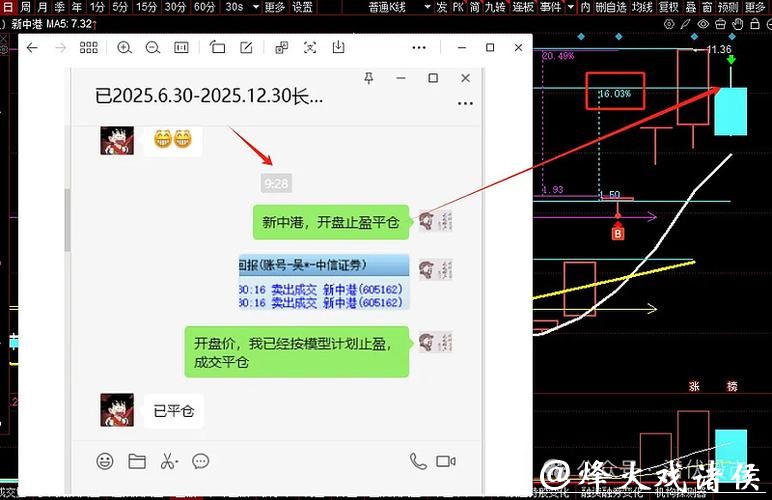Open the 更多 menu at toolbar's right end
The height and width of the screenshot is (500, 772).
[x=755, y=7]
